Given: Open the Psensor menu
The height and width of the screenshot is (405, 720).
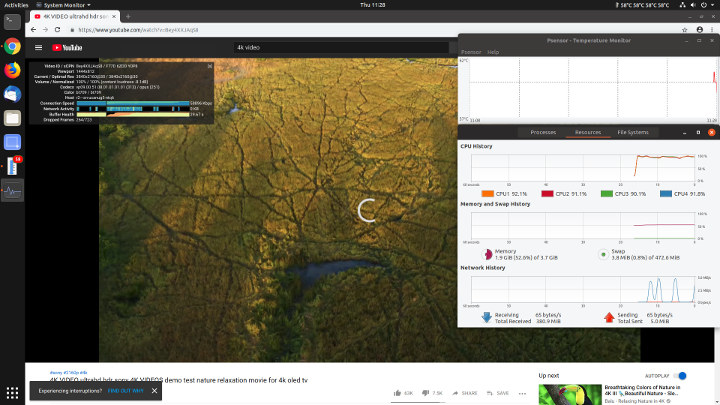Looking at the screenshot, I should click(x=471, y=52).
